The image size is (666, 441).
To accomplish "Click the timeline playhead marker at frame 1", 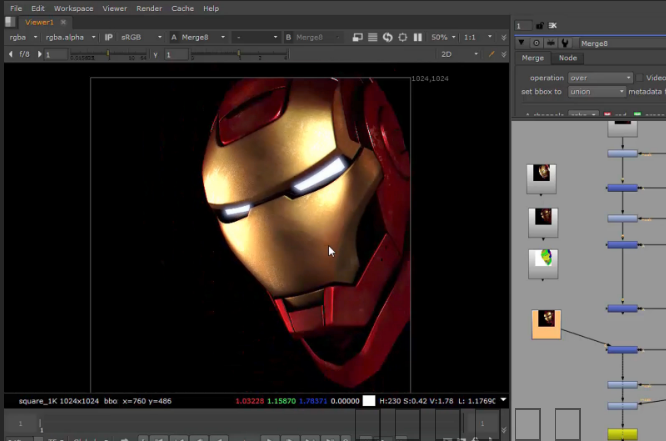I will coord(40,425).
